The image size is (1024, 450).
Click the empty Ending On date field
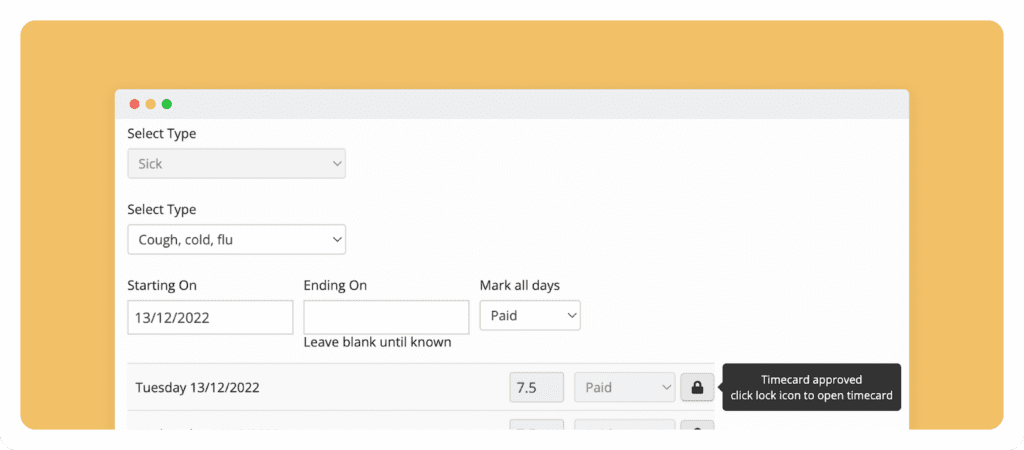tap(386, 317)
